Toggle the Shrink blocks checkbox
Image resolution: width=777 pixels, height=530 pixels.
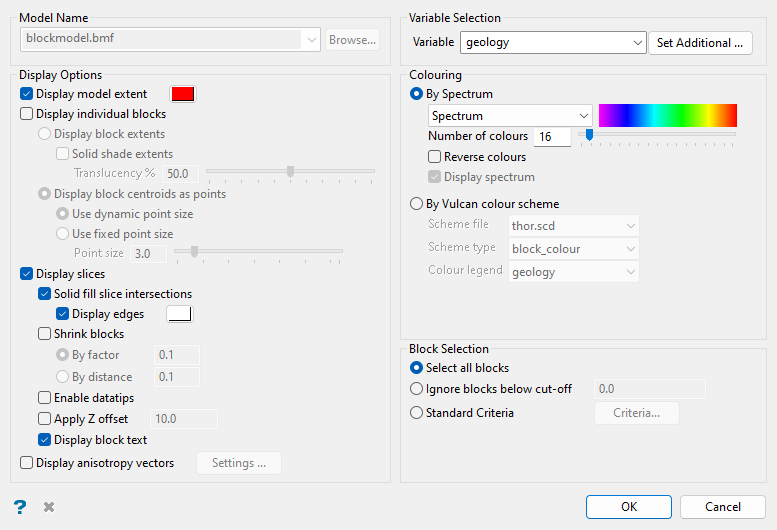click(45, 334)
